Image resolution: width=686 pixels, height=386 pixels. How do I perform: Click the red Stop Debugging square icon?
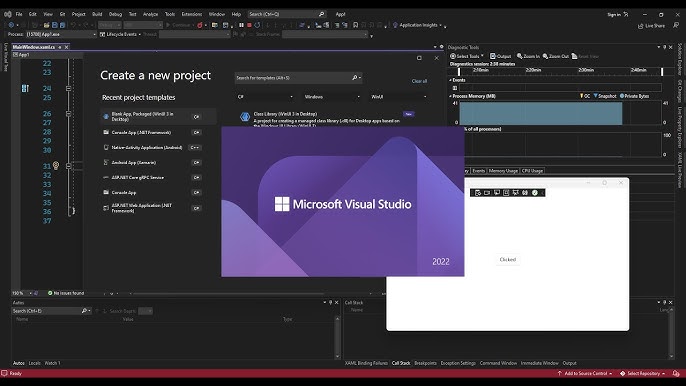click(249, 25)
